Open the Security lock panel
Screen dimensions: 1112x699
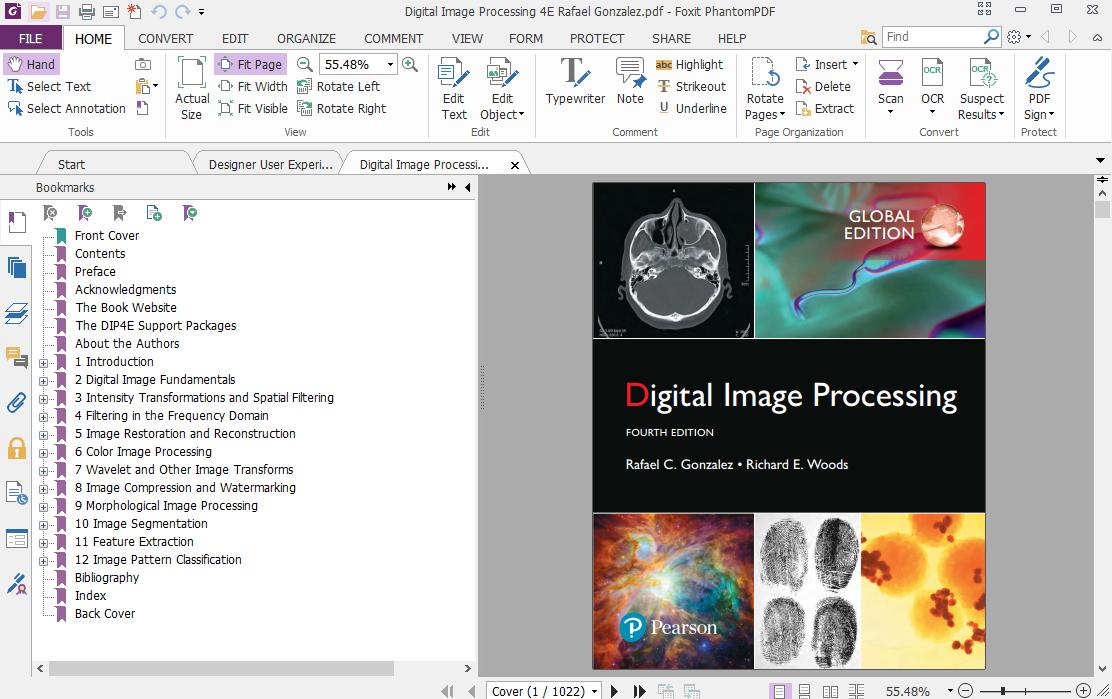click(x=16, y=448)
